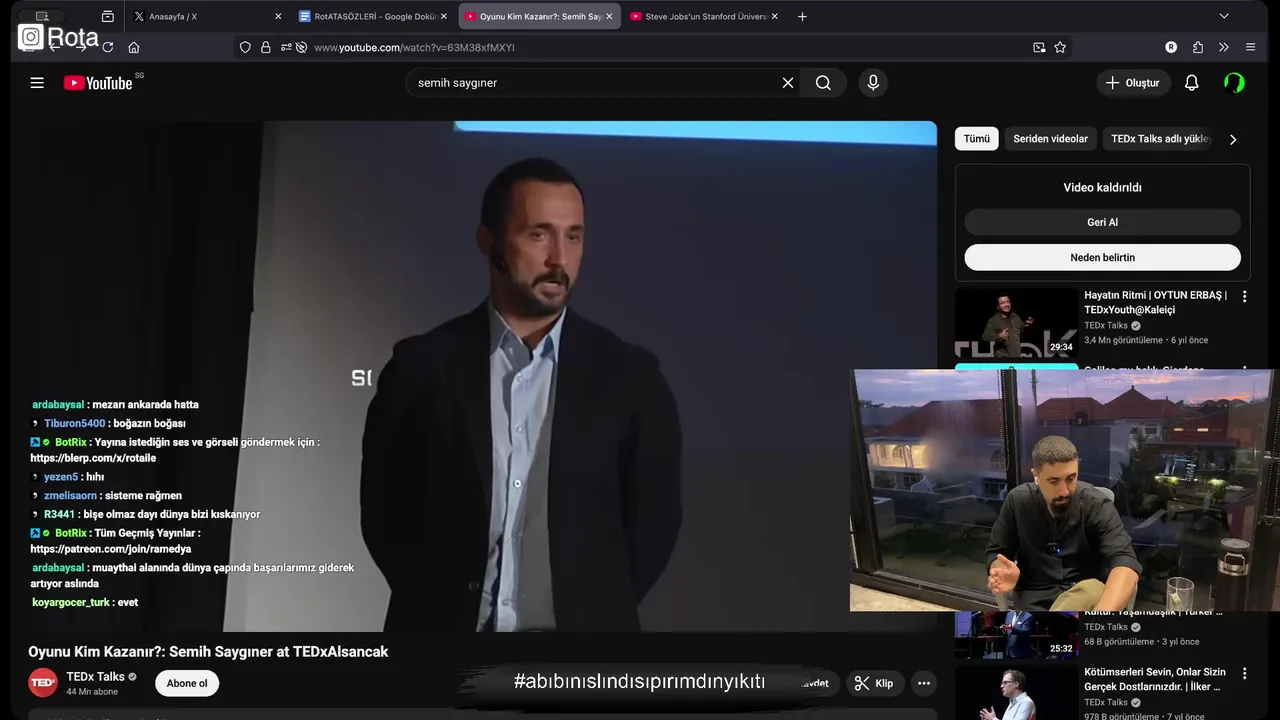Show more toolbar tools via the double chevron

coord(1223,47)
